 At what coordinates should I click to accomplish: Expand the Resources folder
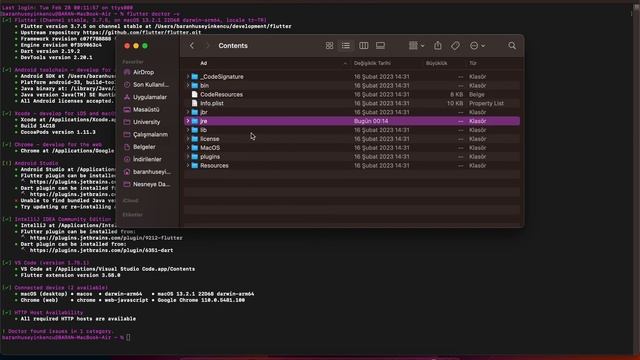point(188,166)
